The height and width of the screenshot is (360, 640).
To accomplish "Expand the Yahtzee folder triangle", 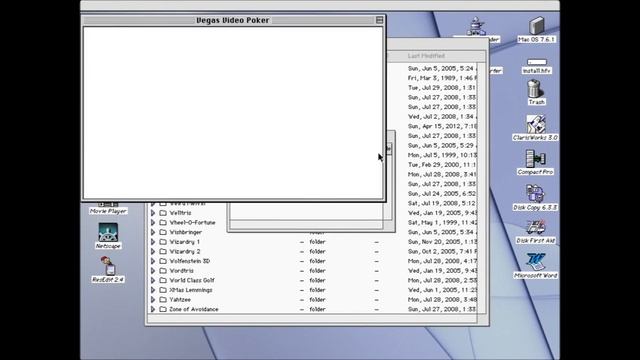I will point(153,300).
